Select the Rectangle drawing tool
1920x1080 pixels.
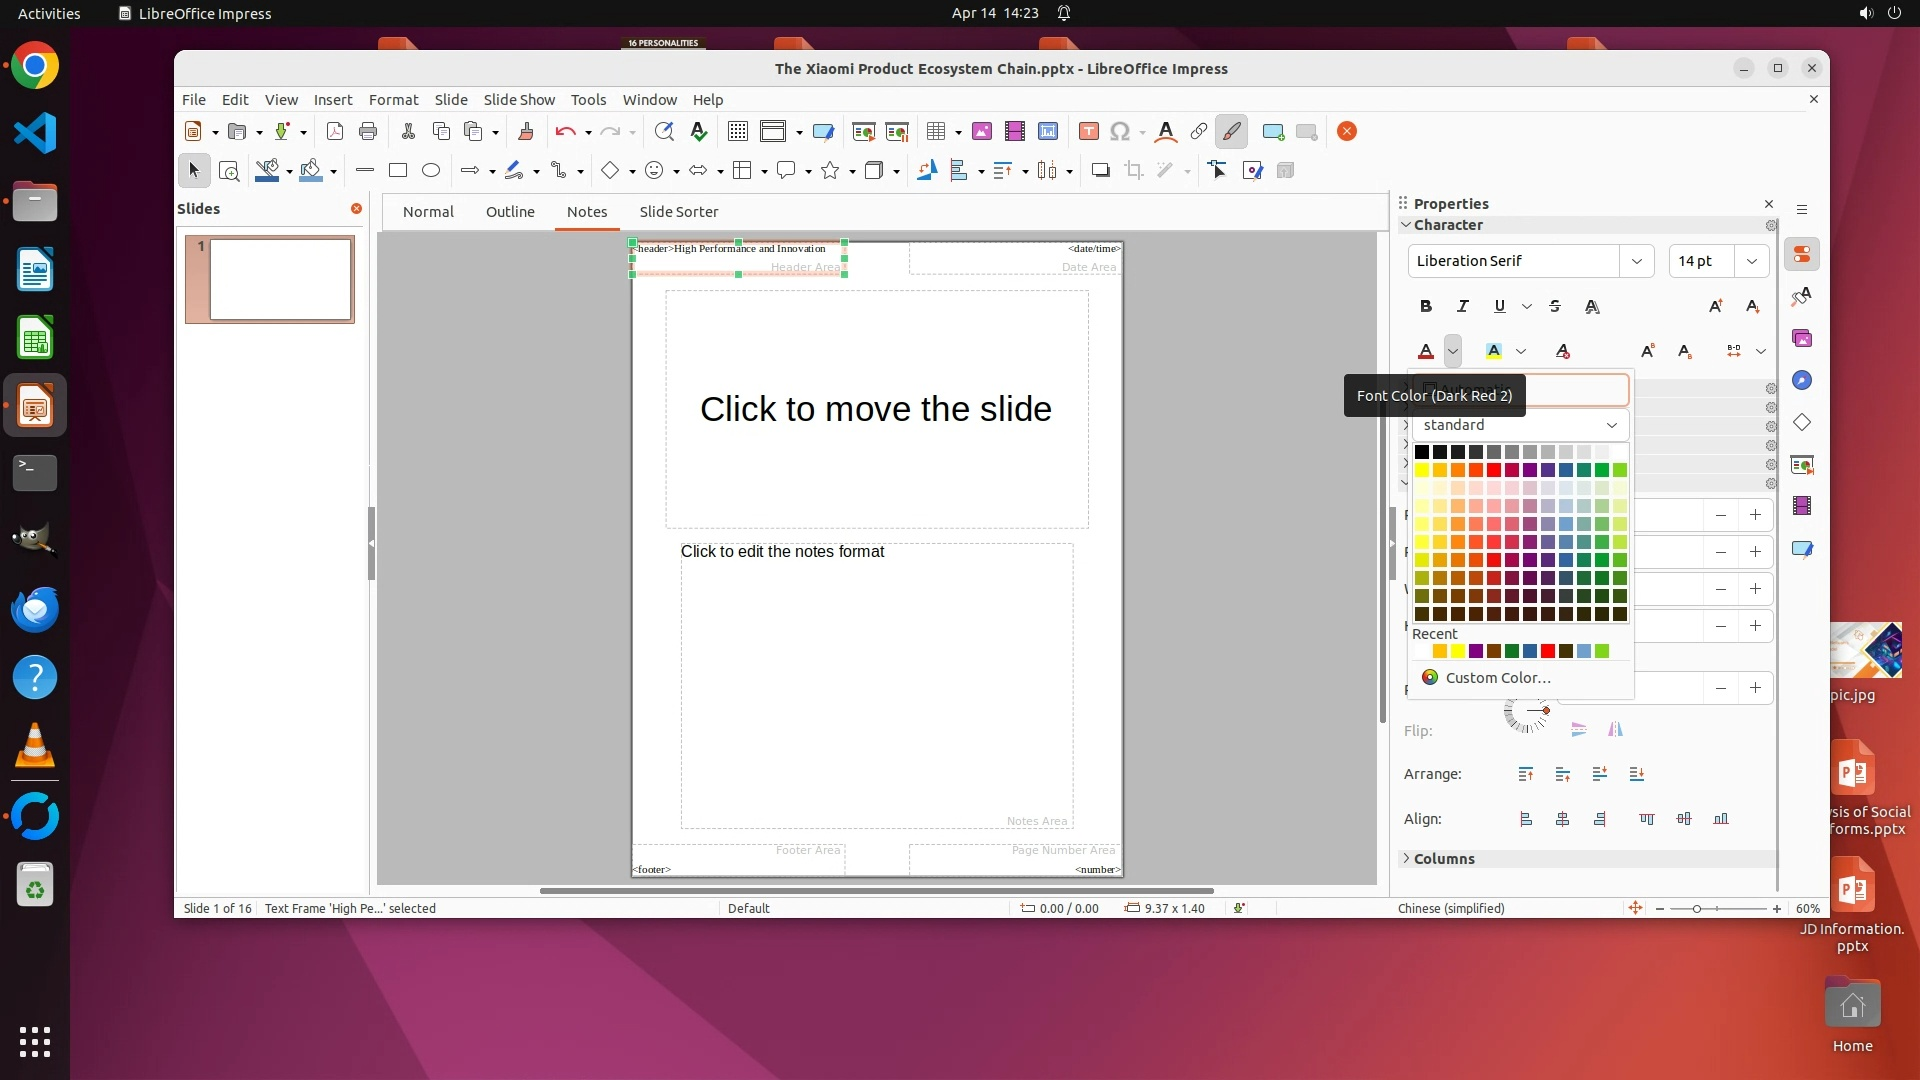click(398, 170)
